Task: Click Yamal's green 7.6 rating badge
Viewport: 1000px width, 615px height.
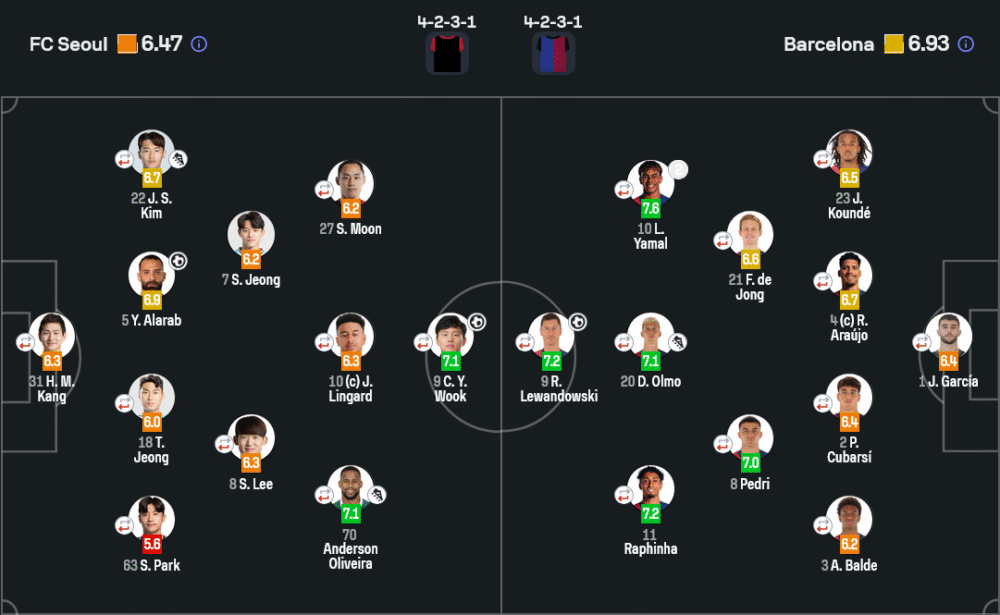Action: 651,209
